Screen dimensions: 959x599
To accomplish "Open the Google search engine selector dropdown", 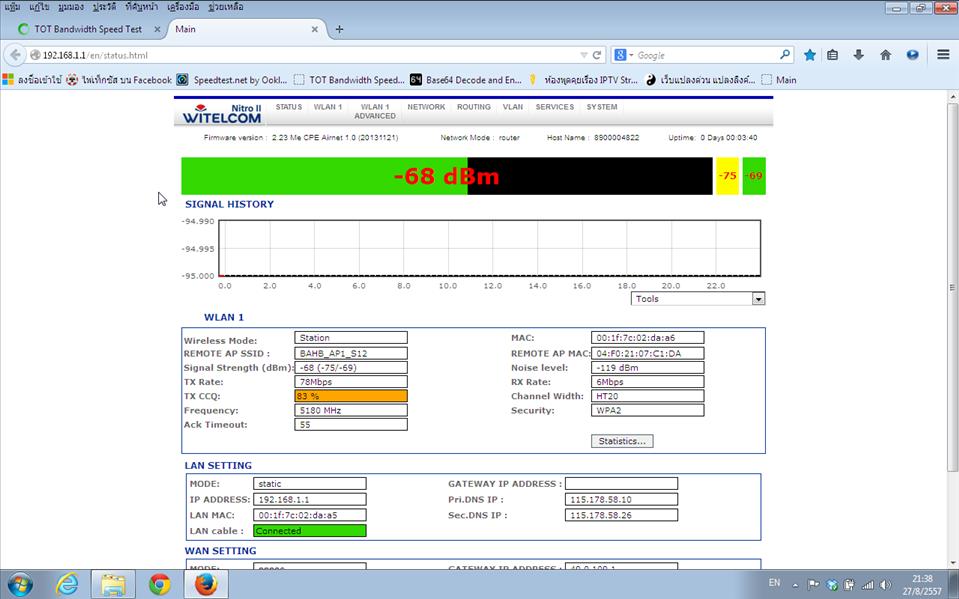I will (623, 55).
